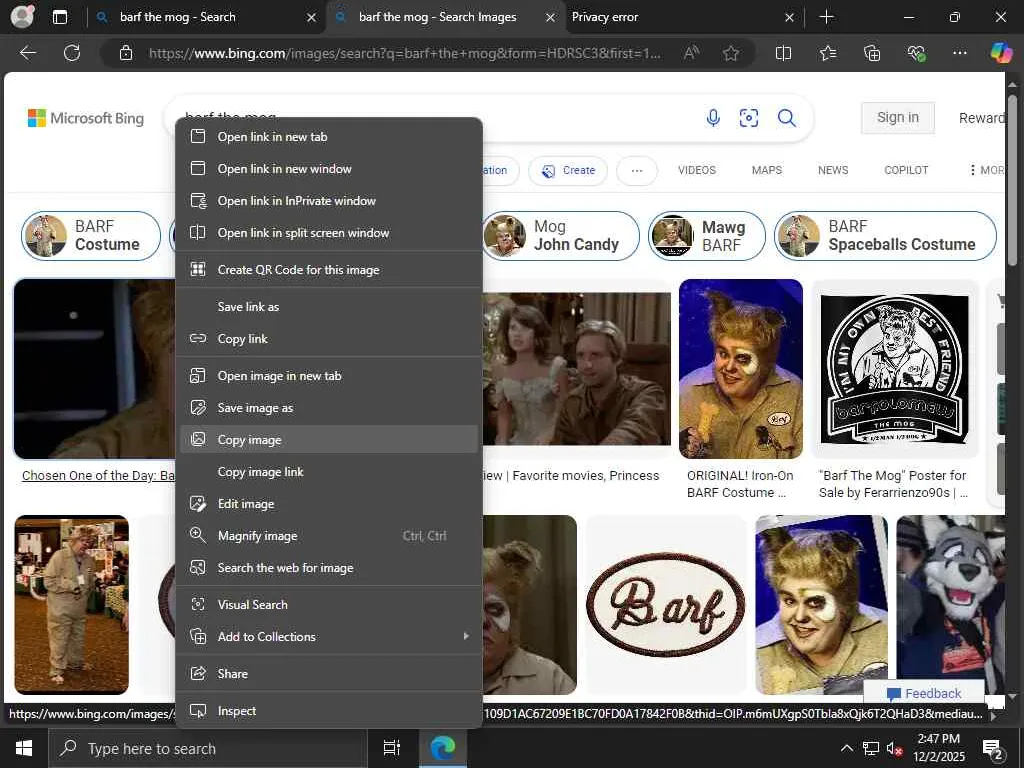Click the Sign in button
Screen dimensions: 1024x768
(897, 118)
